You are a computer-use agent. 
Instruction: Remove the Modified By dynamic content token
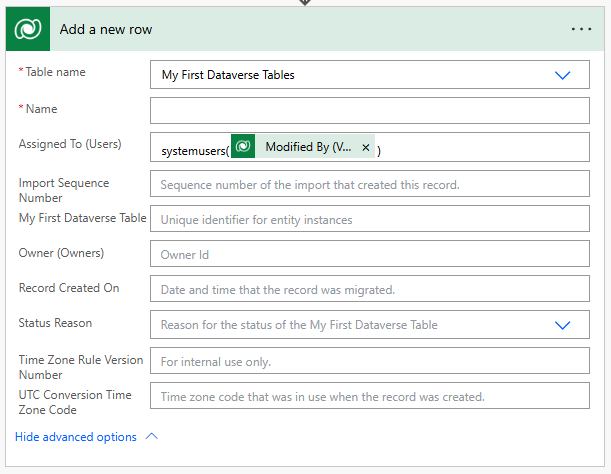click(x=365, y=148)
